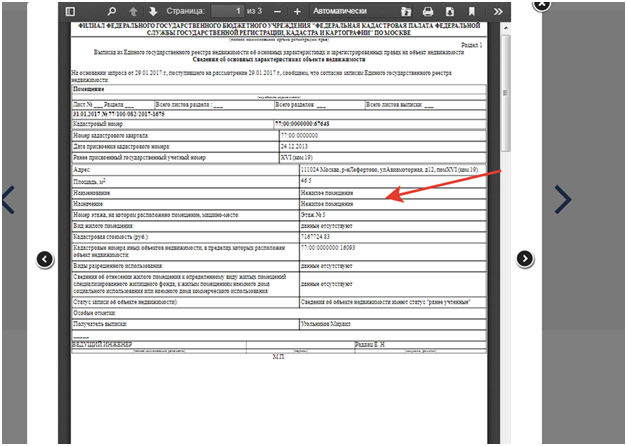Open a file with the toolbar folder icon
Image resolution: width=627 pixels, height=446 pixels.
(406, 11)
